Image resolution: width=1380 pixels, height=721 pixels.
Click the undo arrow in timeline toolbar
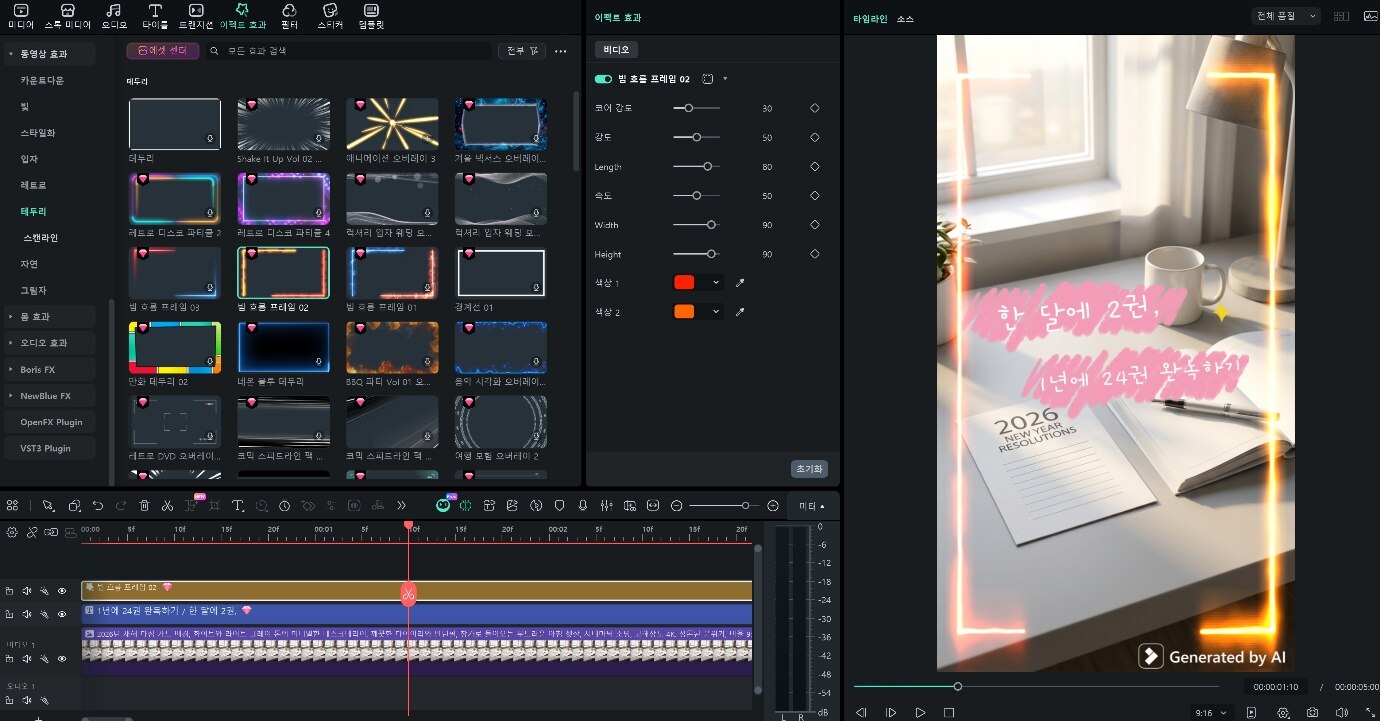[98, 506]
